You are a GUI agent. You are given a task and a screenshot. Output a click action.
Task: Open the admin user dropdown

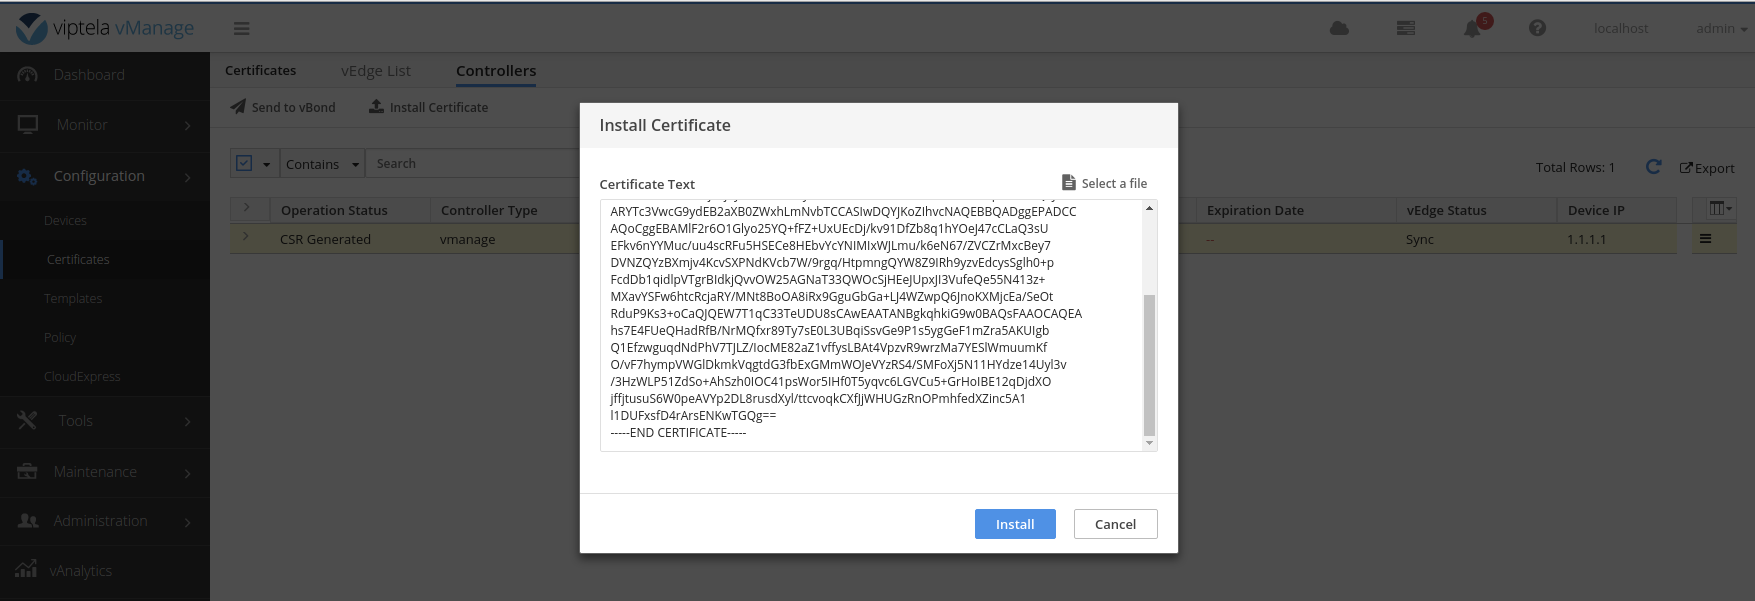click(1720, 29)
